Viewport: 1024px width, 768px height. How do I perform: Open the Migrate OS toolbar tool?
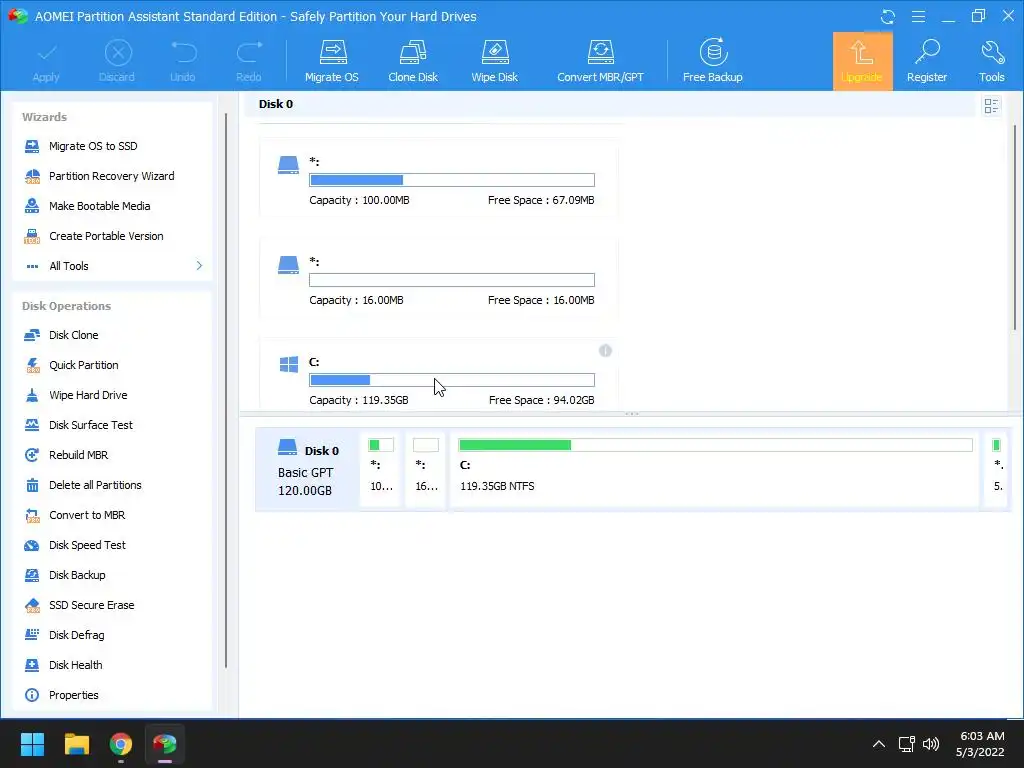coord(332,61)
